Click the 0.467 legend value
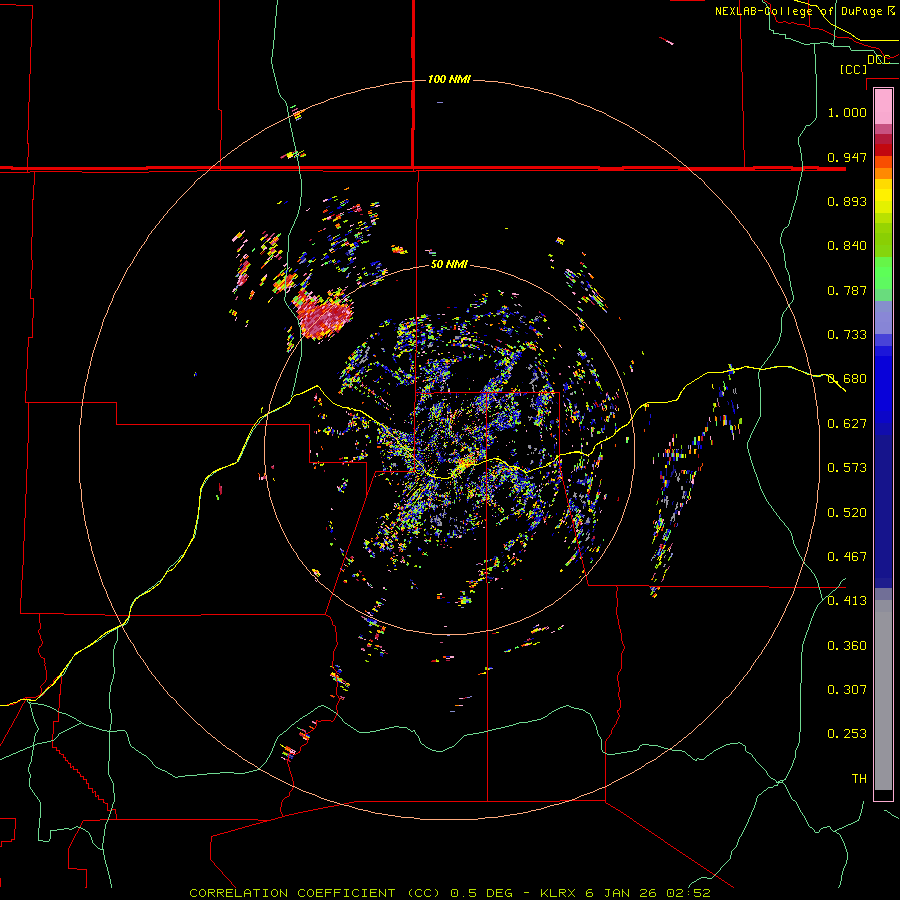 tap(847, 557)
